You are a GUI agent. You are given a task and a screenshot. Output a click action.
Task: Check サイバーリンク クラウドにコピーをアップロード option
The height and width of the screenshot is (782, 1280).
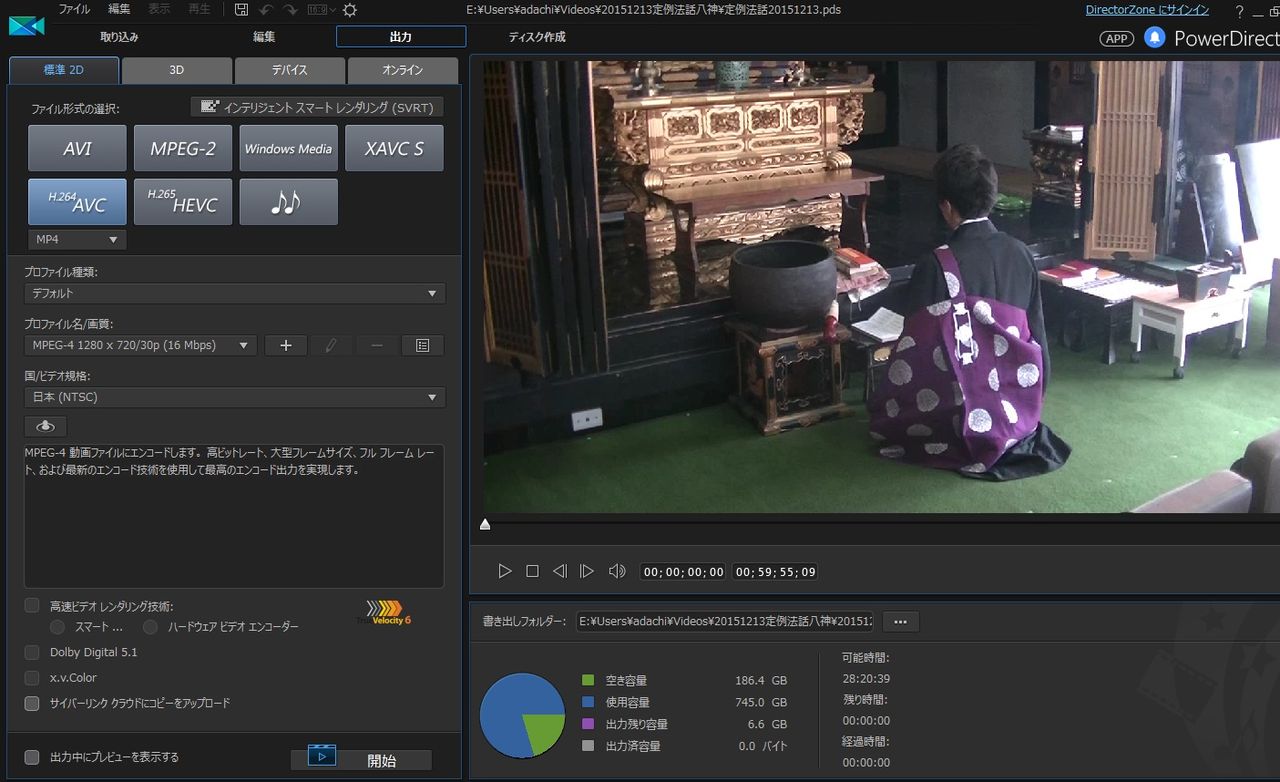click(32, 703)
